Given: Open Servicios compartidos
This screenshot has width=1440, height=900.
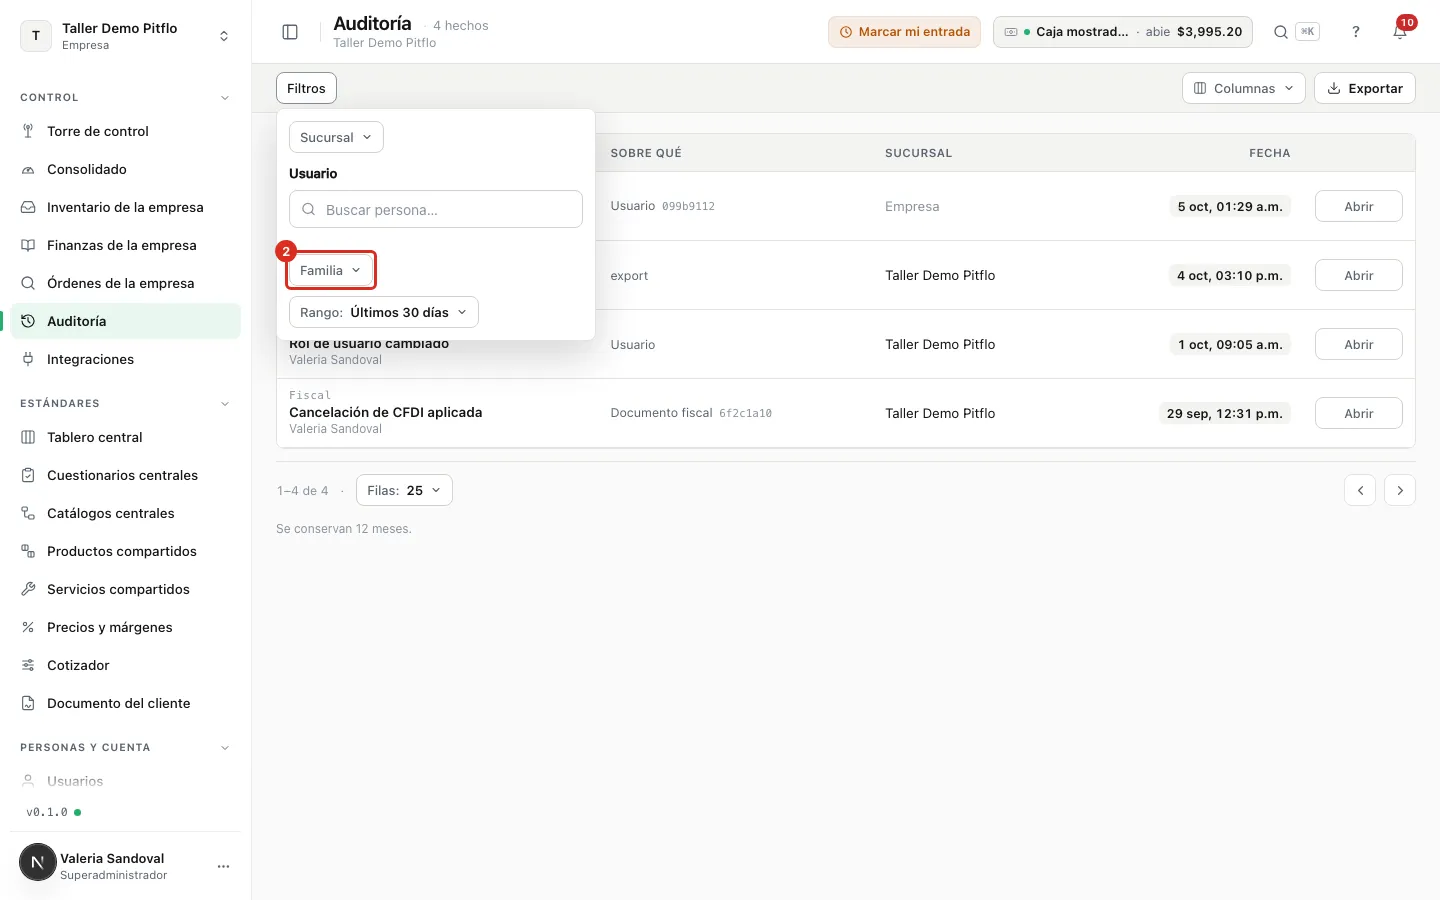Looking at the screenshot, I should [x=126, y=589].
